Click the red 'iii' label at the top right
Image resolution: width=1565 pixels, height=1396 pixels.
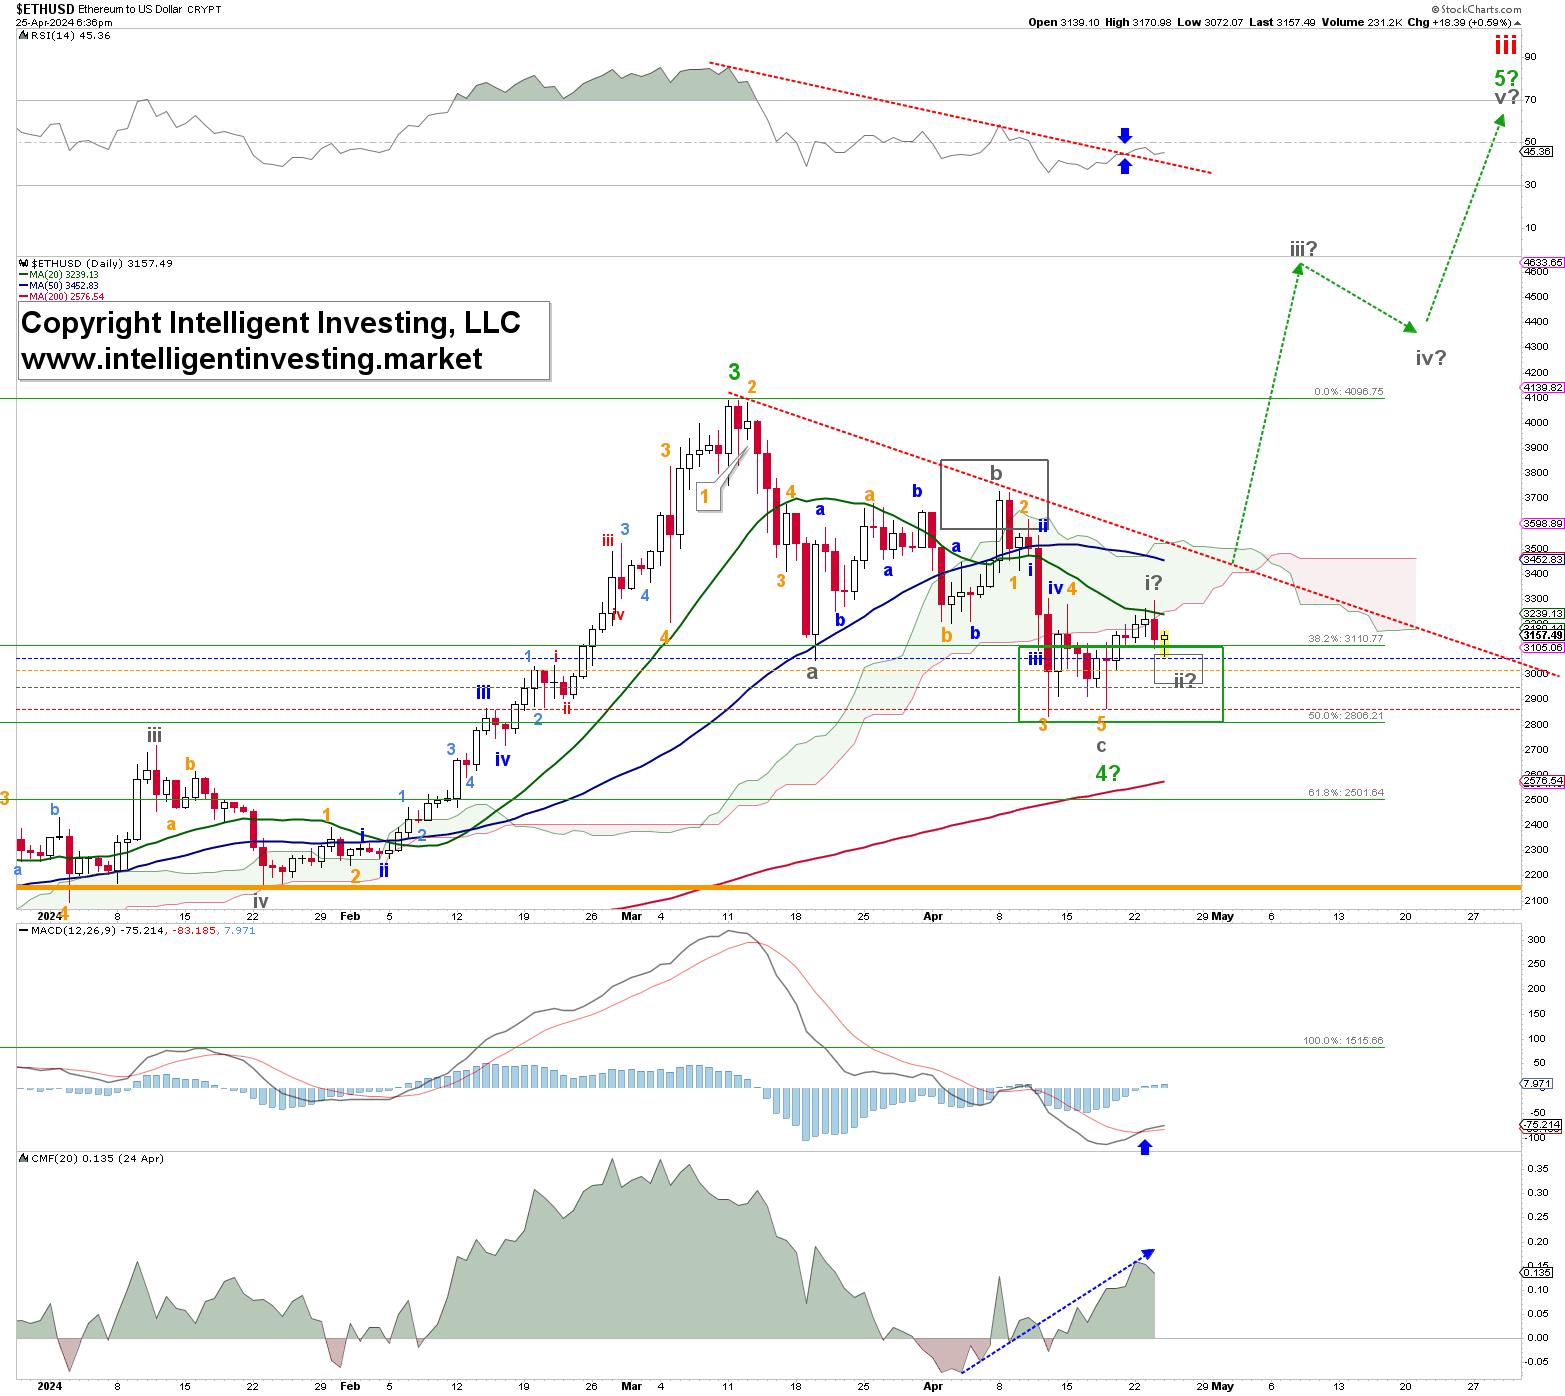tap(1506, 45)
